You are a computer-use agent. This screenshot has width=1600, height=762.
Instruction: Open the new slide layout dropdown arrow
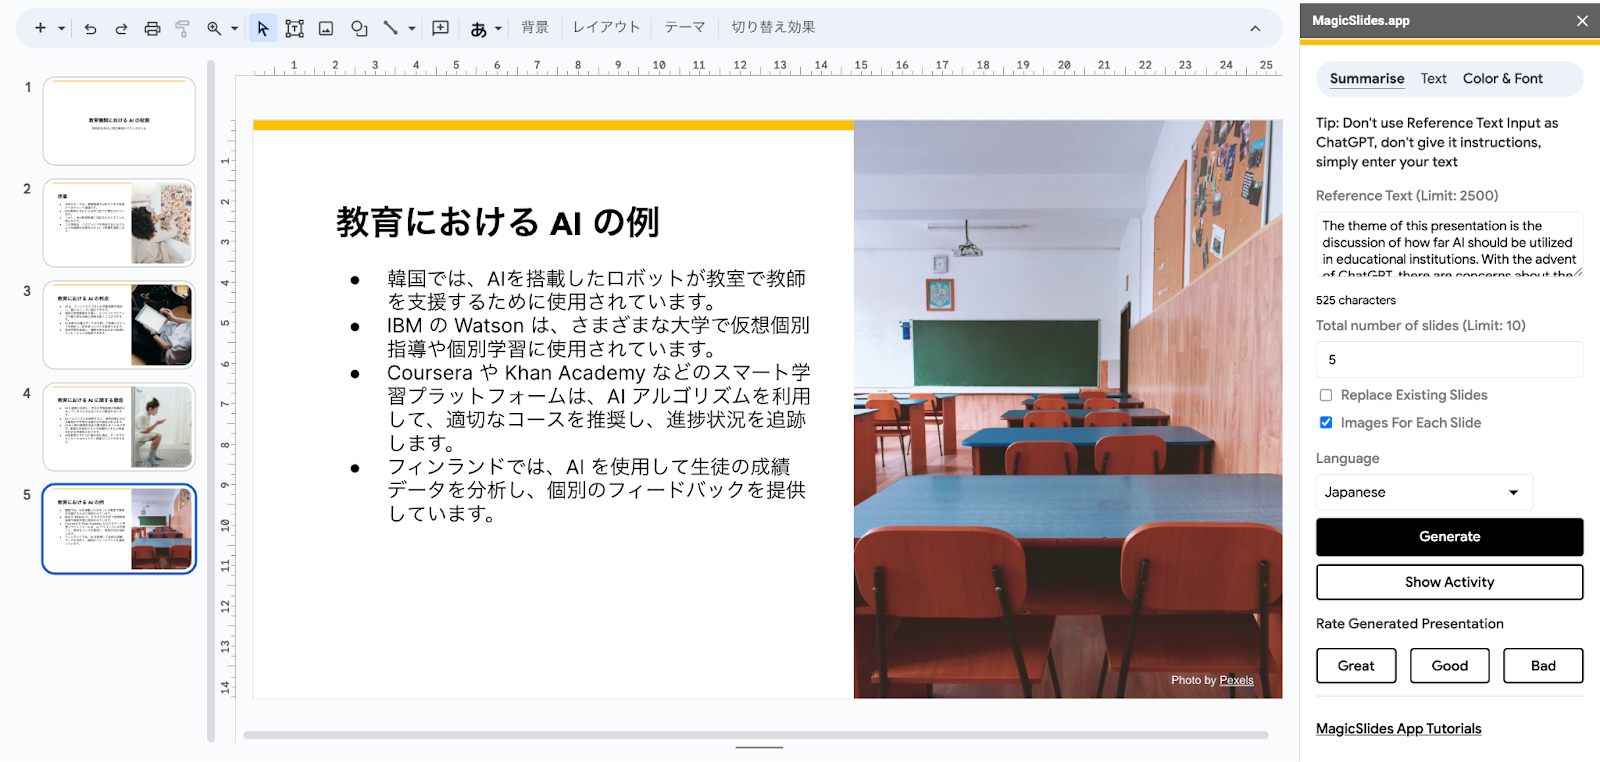[61, 29]
